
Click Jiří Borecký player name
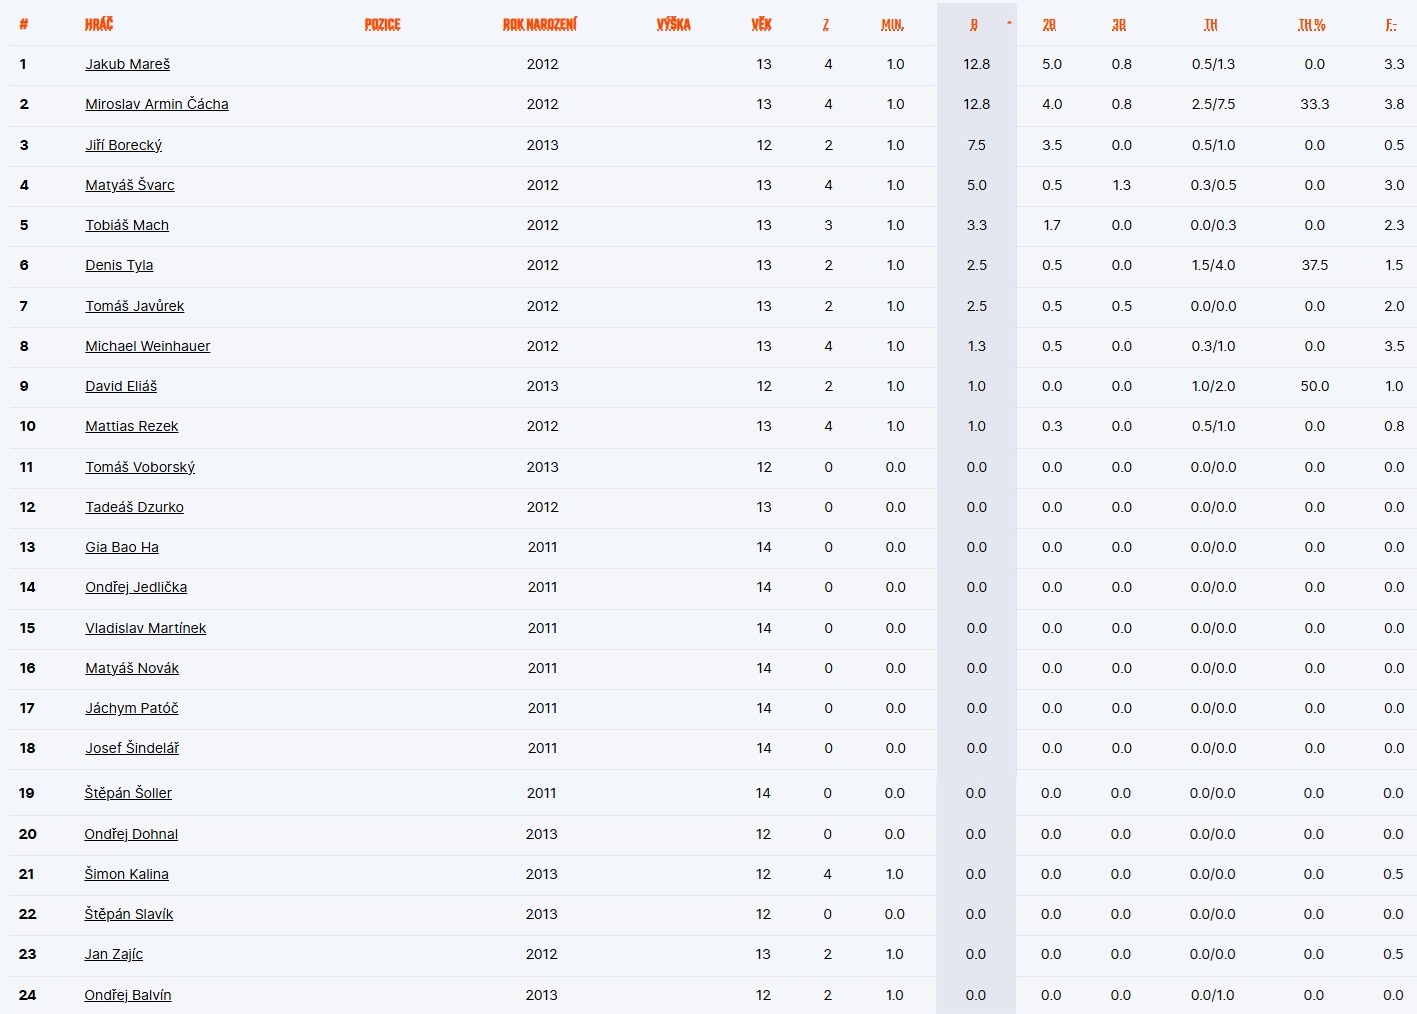(123, 145)
